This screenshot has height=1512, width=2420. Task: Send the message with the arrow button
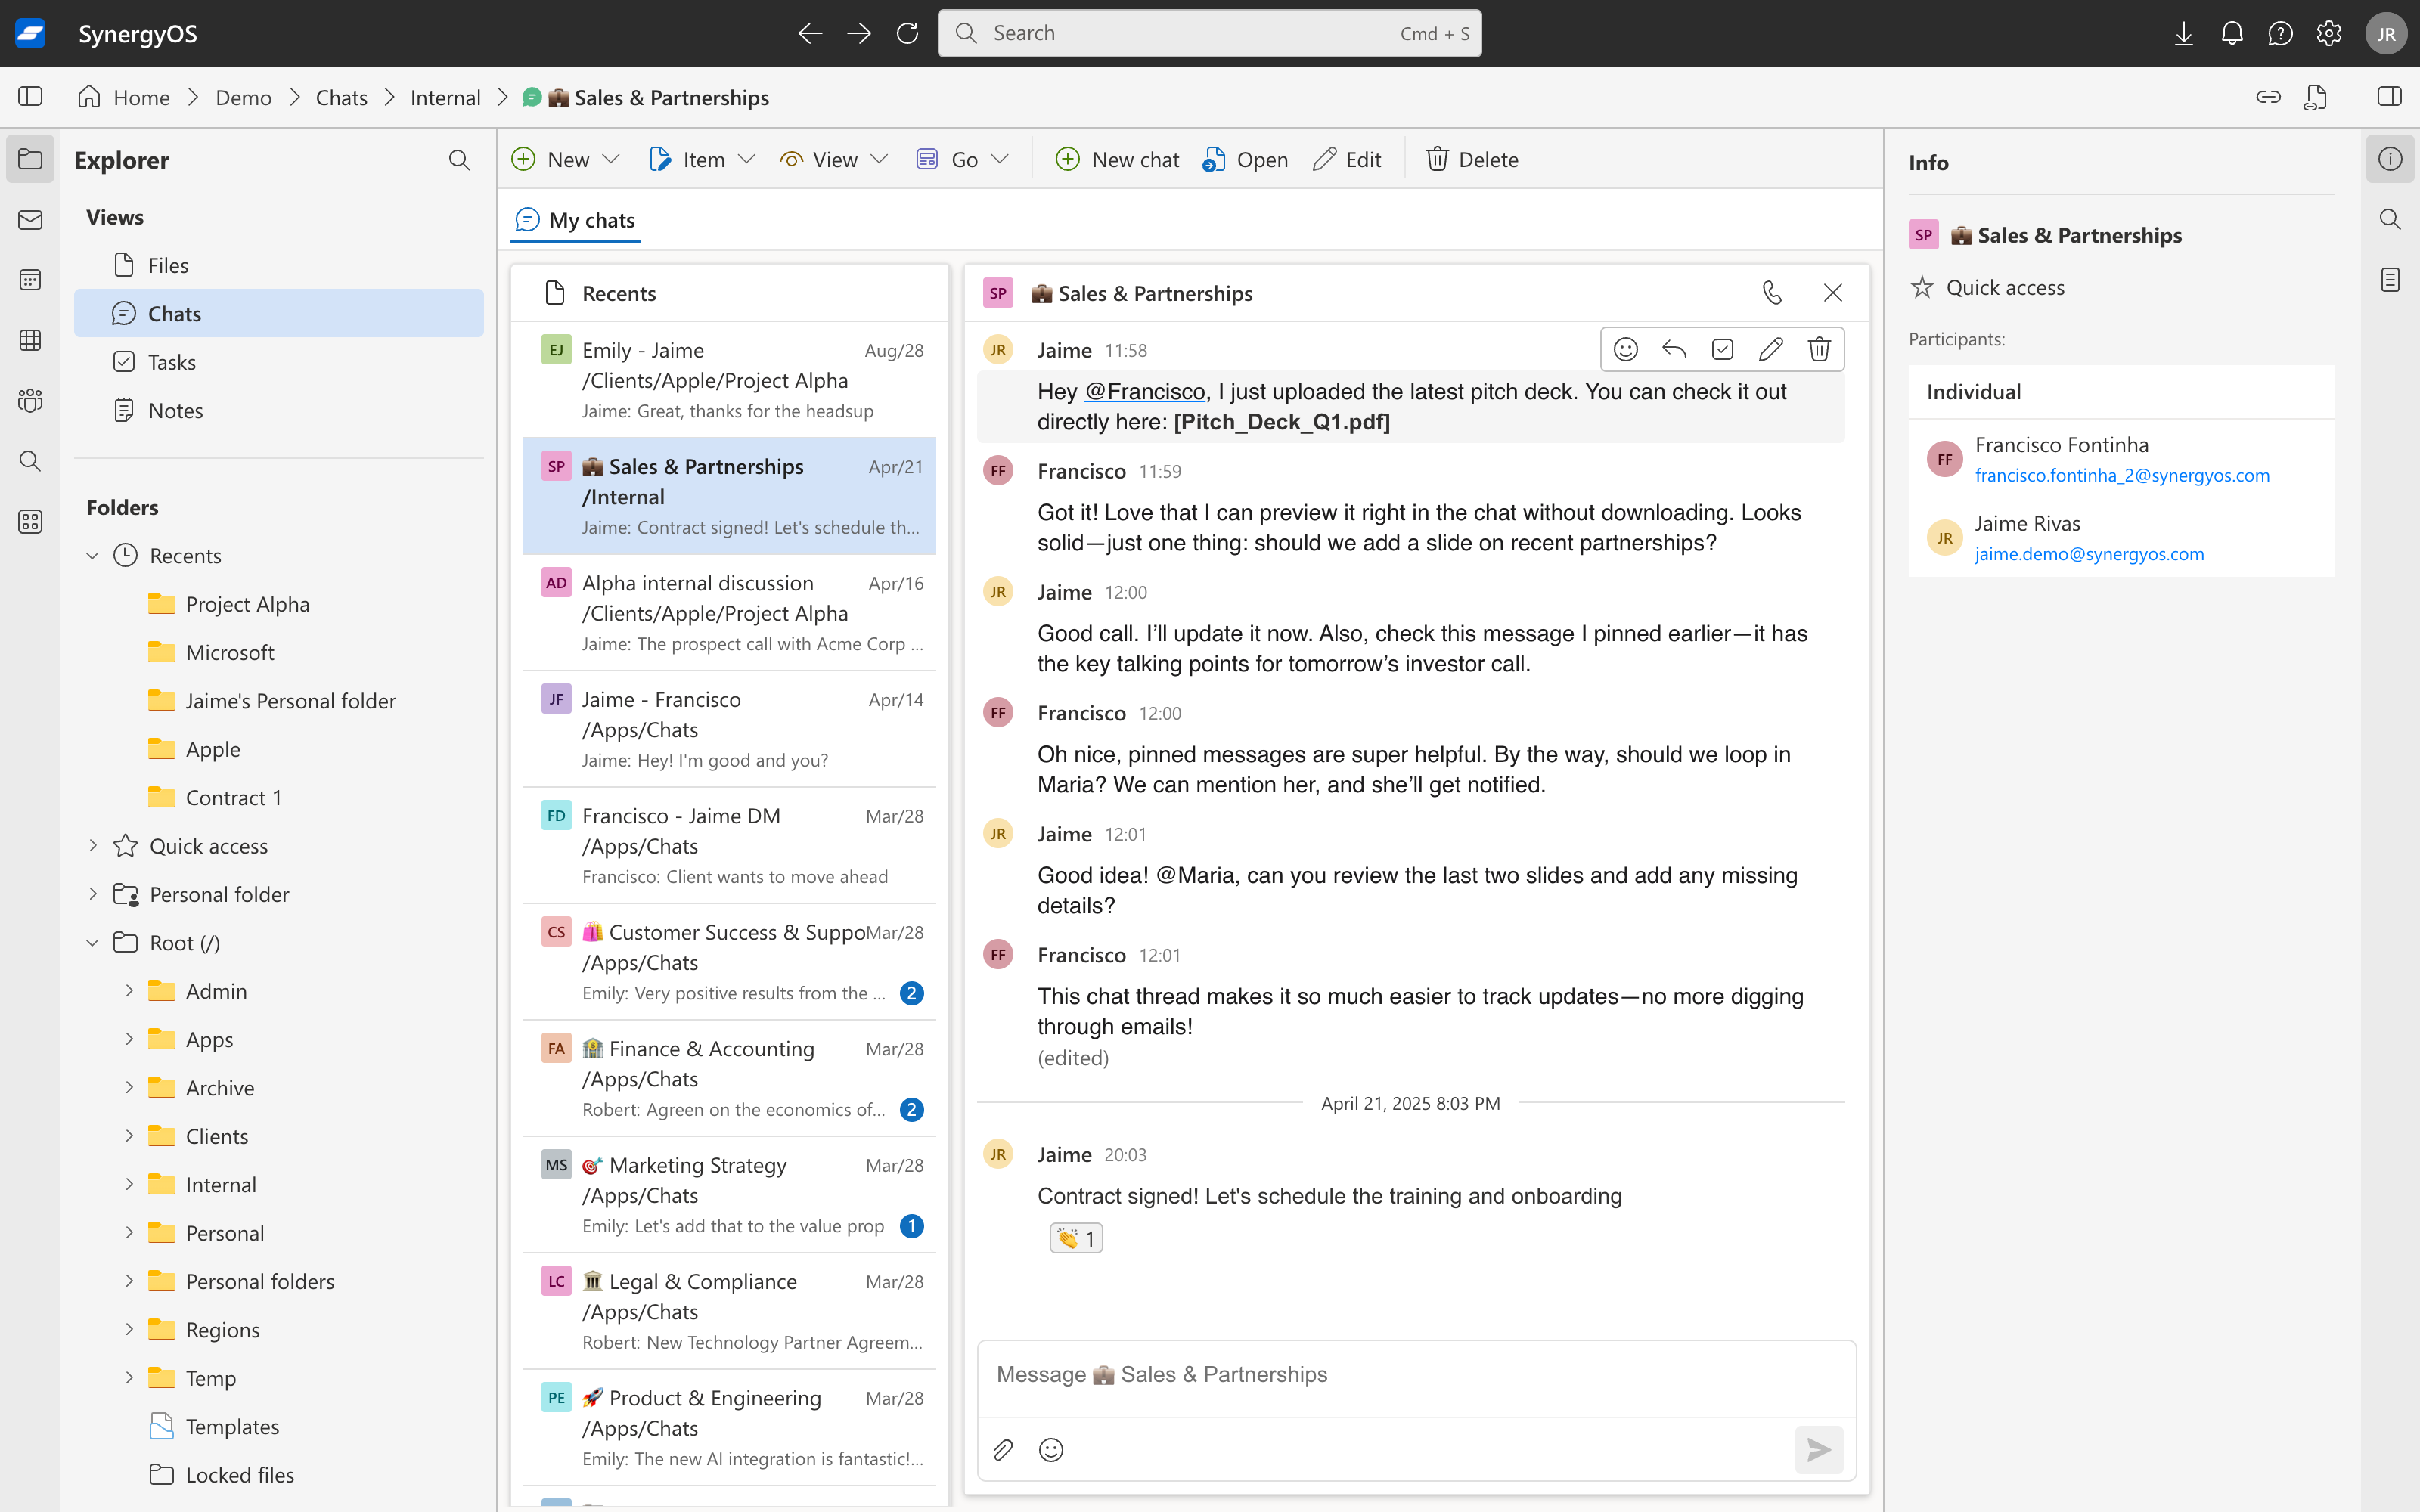[1819, 1450]
